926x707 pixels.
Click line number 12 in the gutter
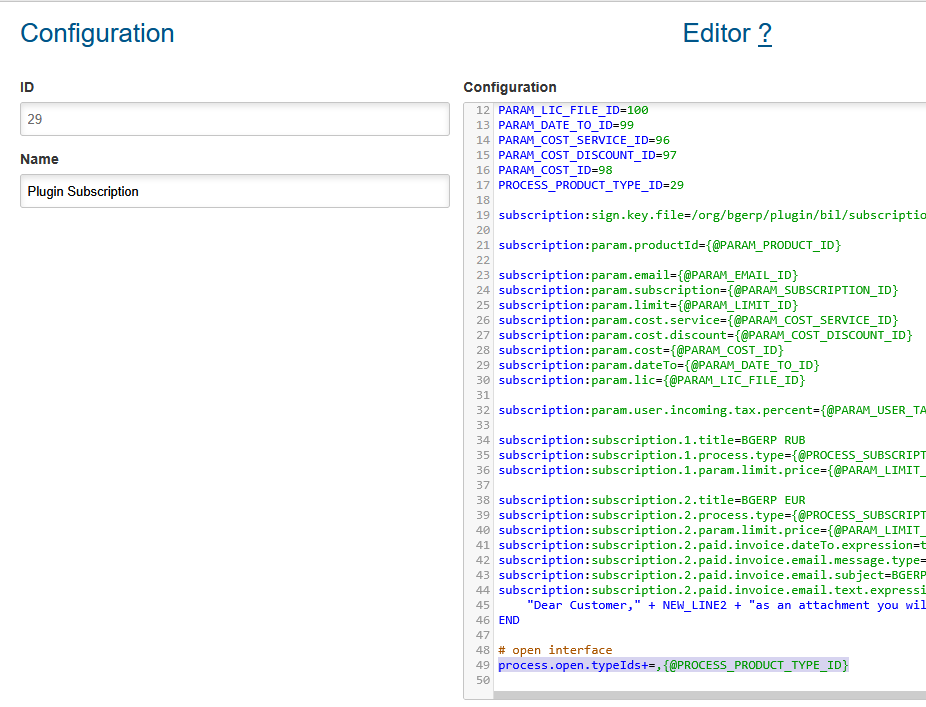point(483,110)
